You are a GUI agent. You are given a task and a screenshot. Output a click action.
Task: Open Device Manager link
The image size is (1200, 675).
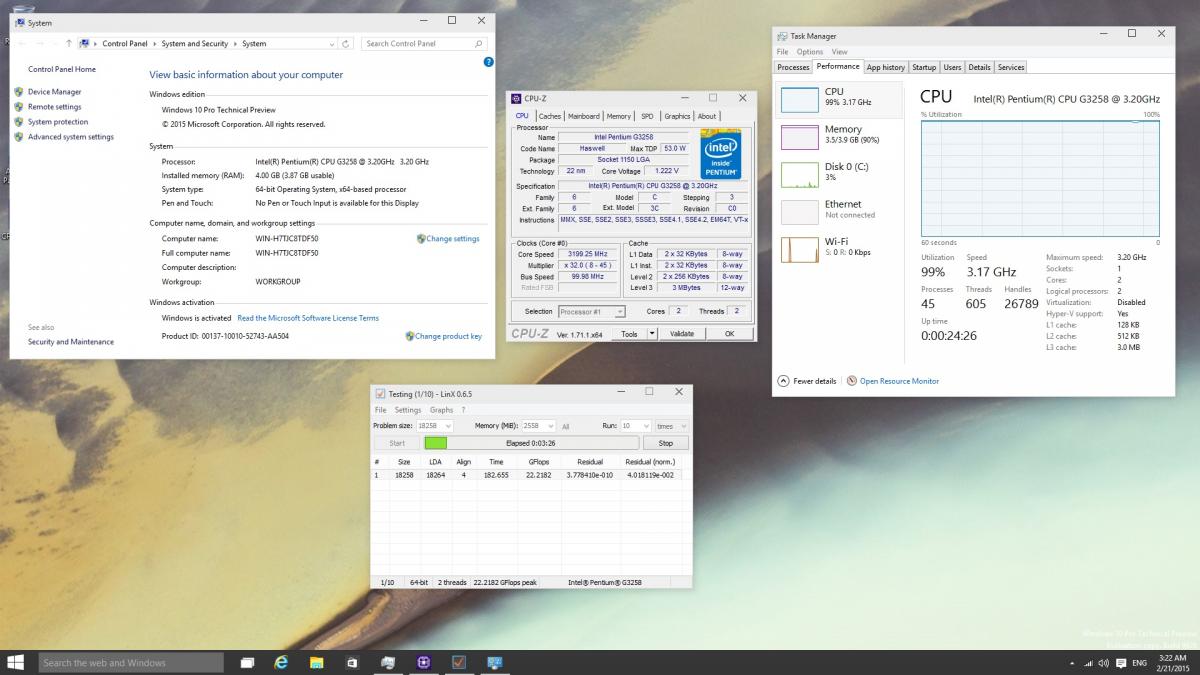point(54,92)
